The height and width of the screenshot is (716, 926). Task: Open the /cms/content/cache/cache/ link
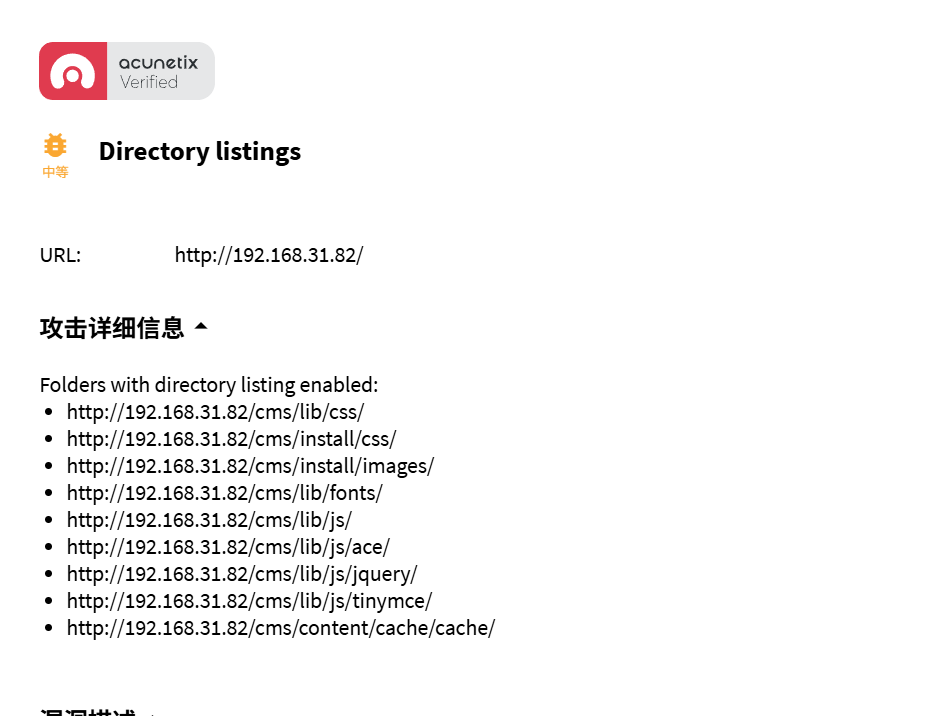[281, 628]
